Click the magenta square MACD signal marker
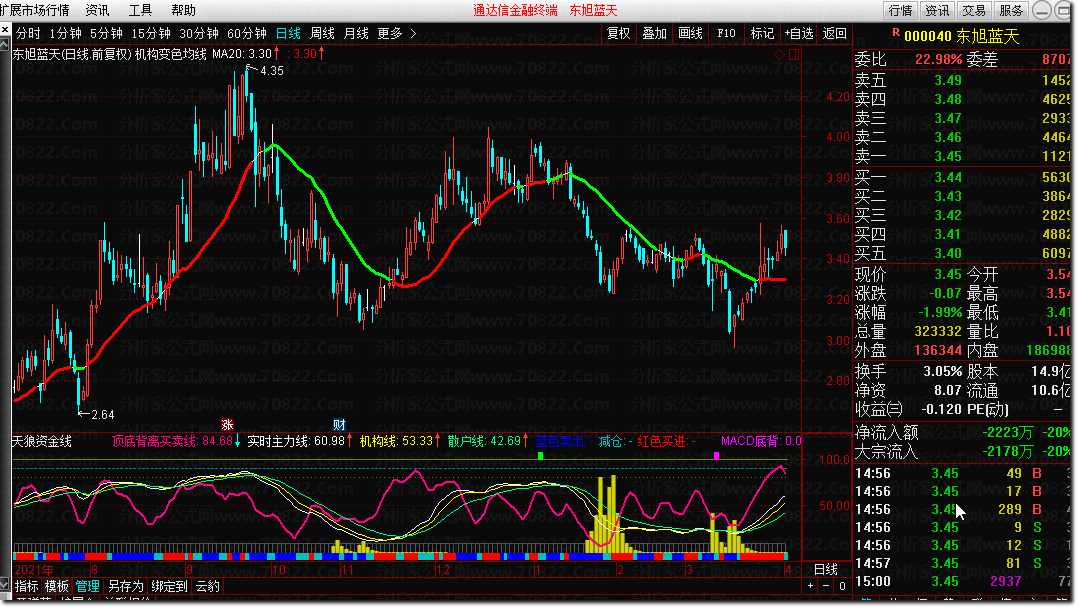The image size is (1079, 608). 716,455
